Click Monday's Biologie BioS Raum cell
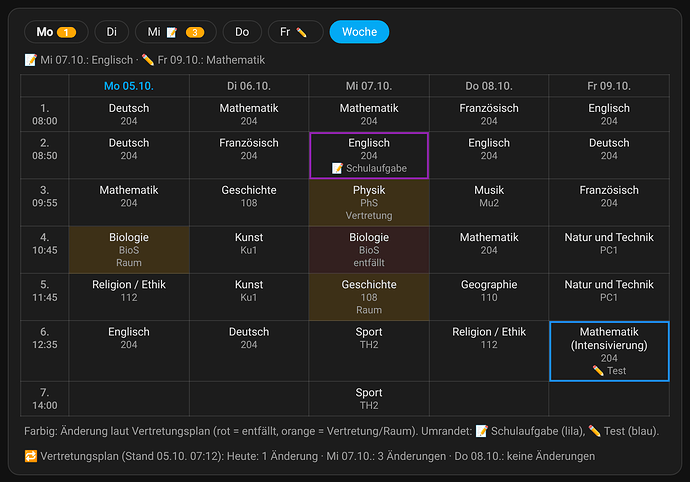 tap(129, 250)
